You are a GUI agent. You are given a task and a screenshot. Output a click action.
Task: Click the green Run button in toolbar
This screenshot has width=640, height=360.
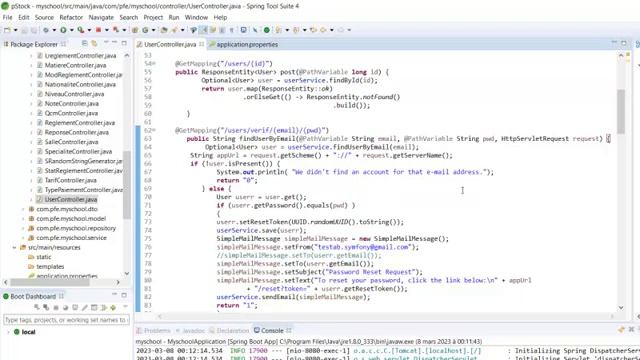pos(63,30)
